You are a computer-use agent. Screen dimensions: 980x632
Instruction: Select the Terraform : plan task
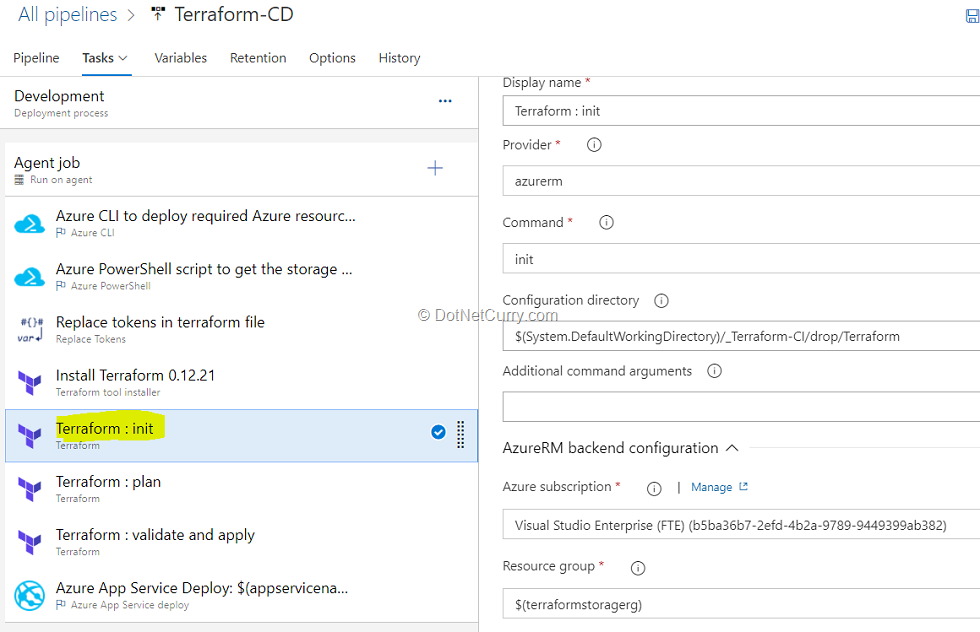pyautogui.click(x=241, y=489)
